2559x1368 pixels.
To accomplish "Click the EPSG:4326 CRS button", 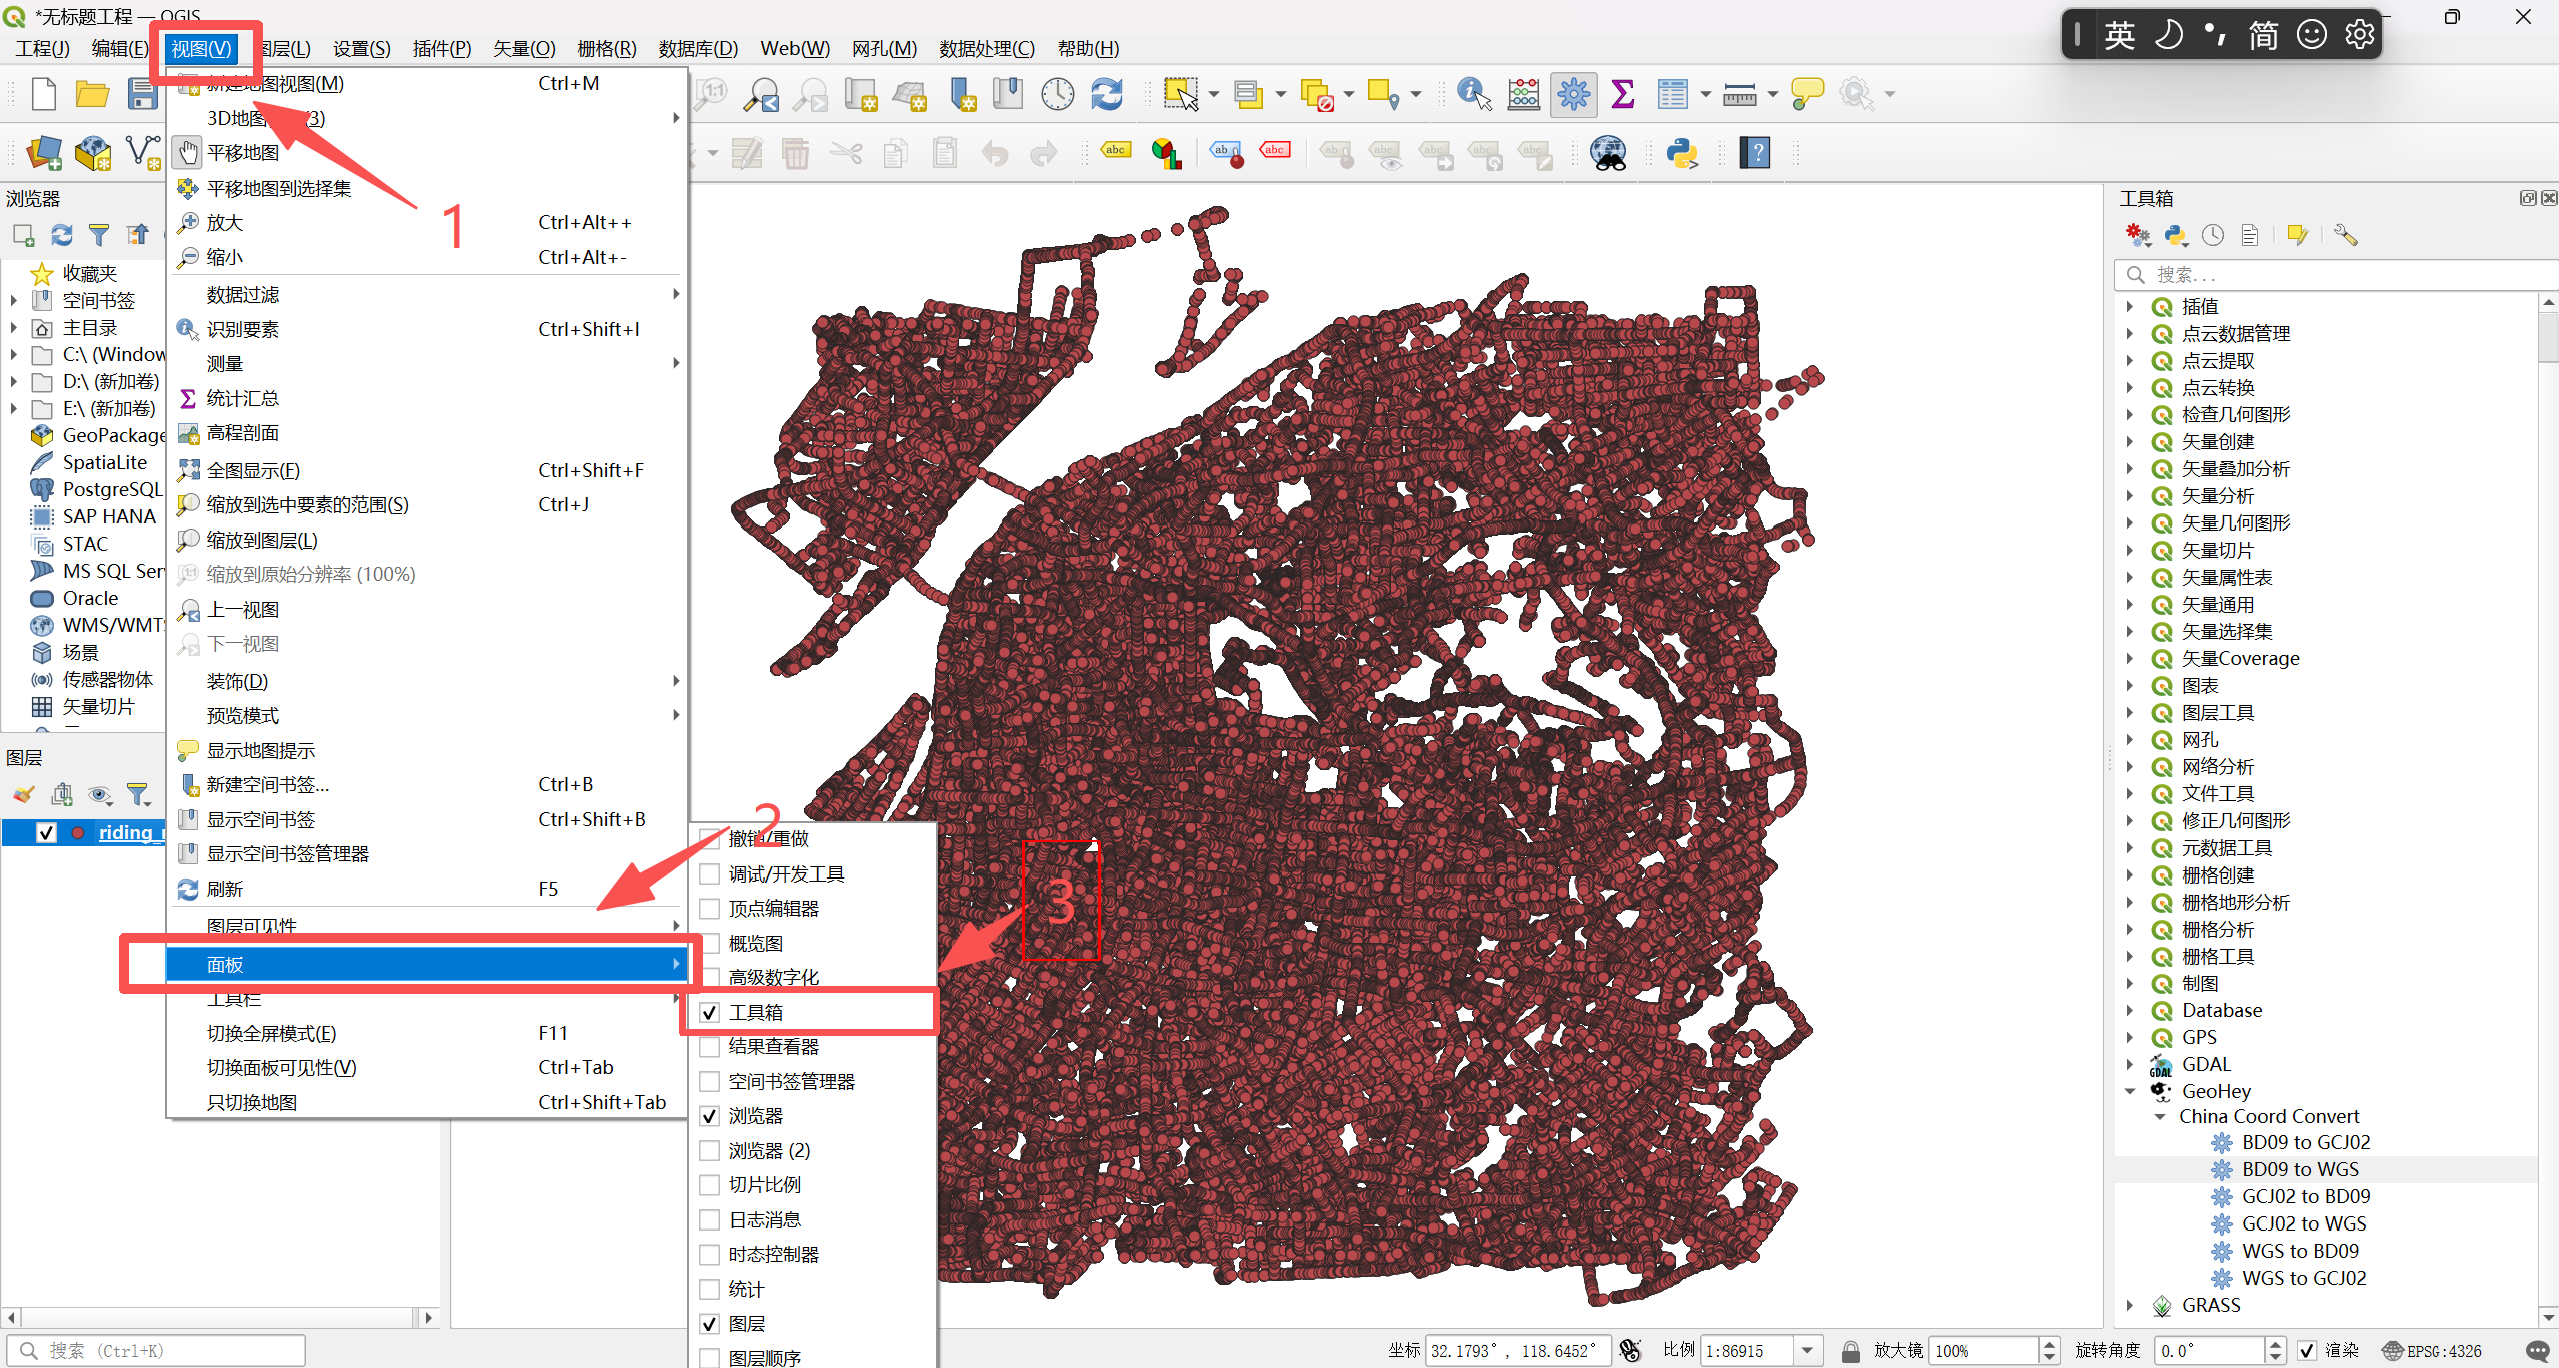I will click(2431, 1350).
